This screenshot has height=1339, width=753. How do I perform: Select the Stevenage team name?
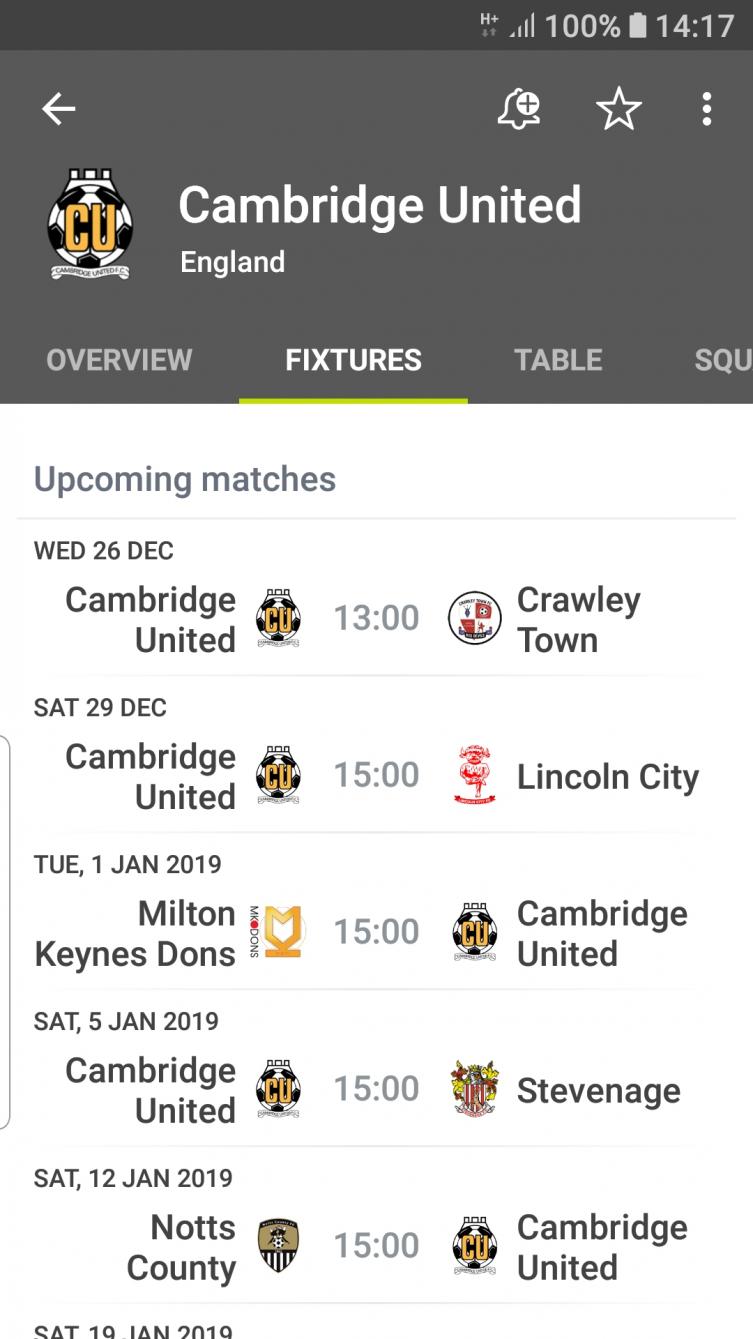[x=599, y=1091]
